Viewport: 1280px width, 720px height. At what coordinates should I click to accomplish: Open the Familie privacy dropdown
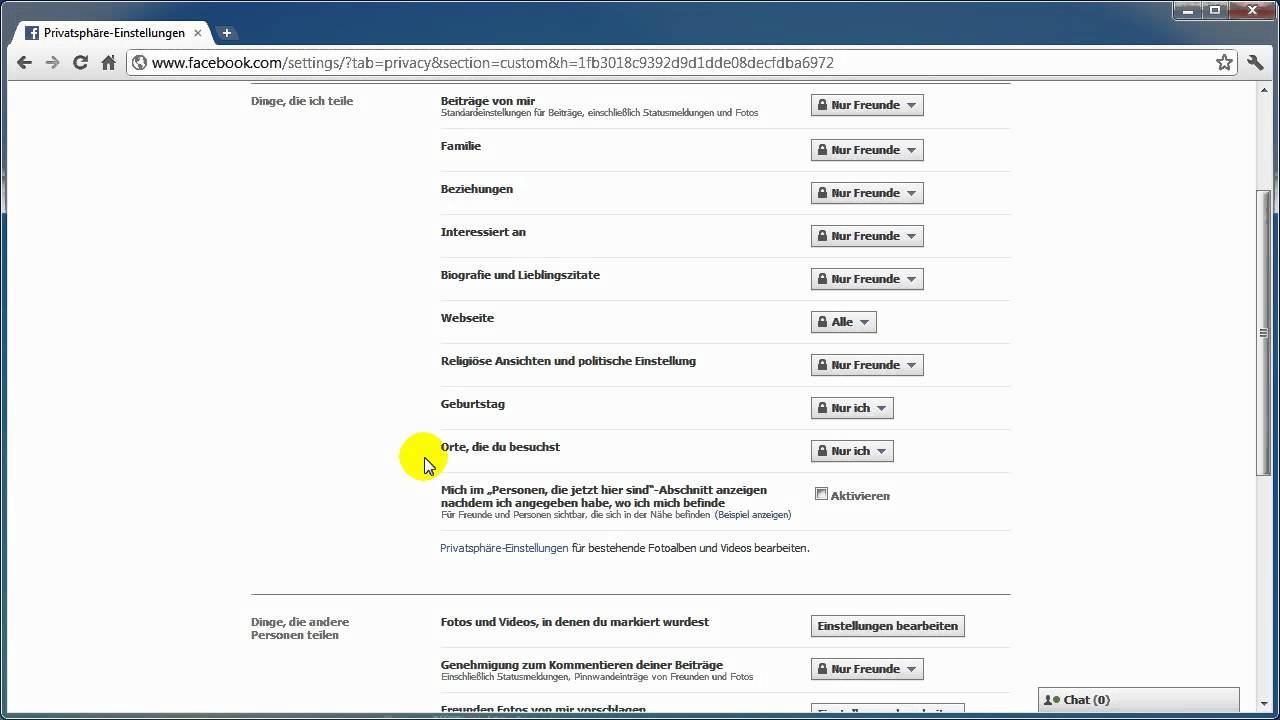tap(867, 150)
